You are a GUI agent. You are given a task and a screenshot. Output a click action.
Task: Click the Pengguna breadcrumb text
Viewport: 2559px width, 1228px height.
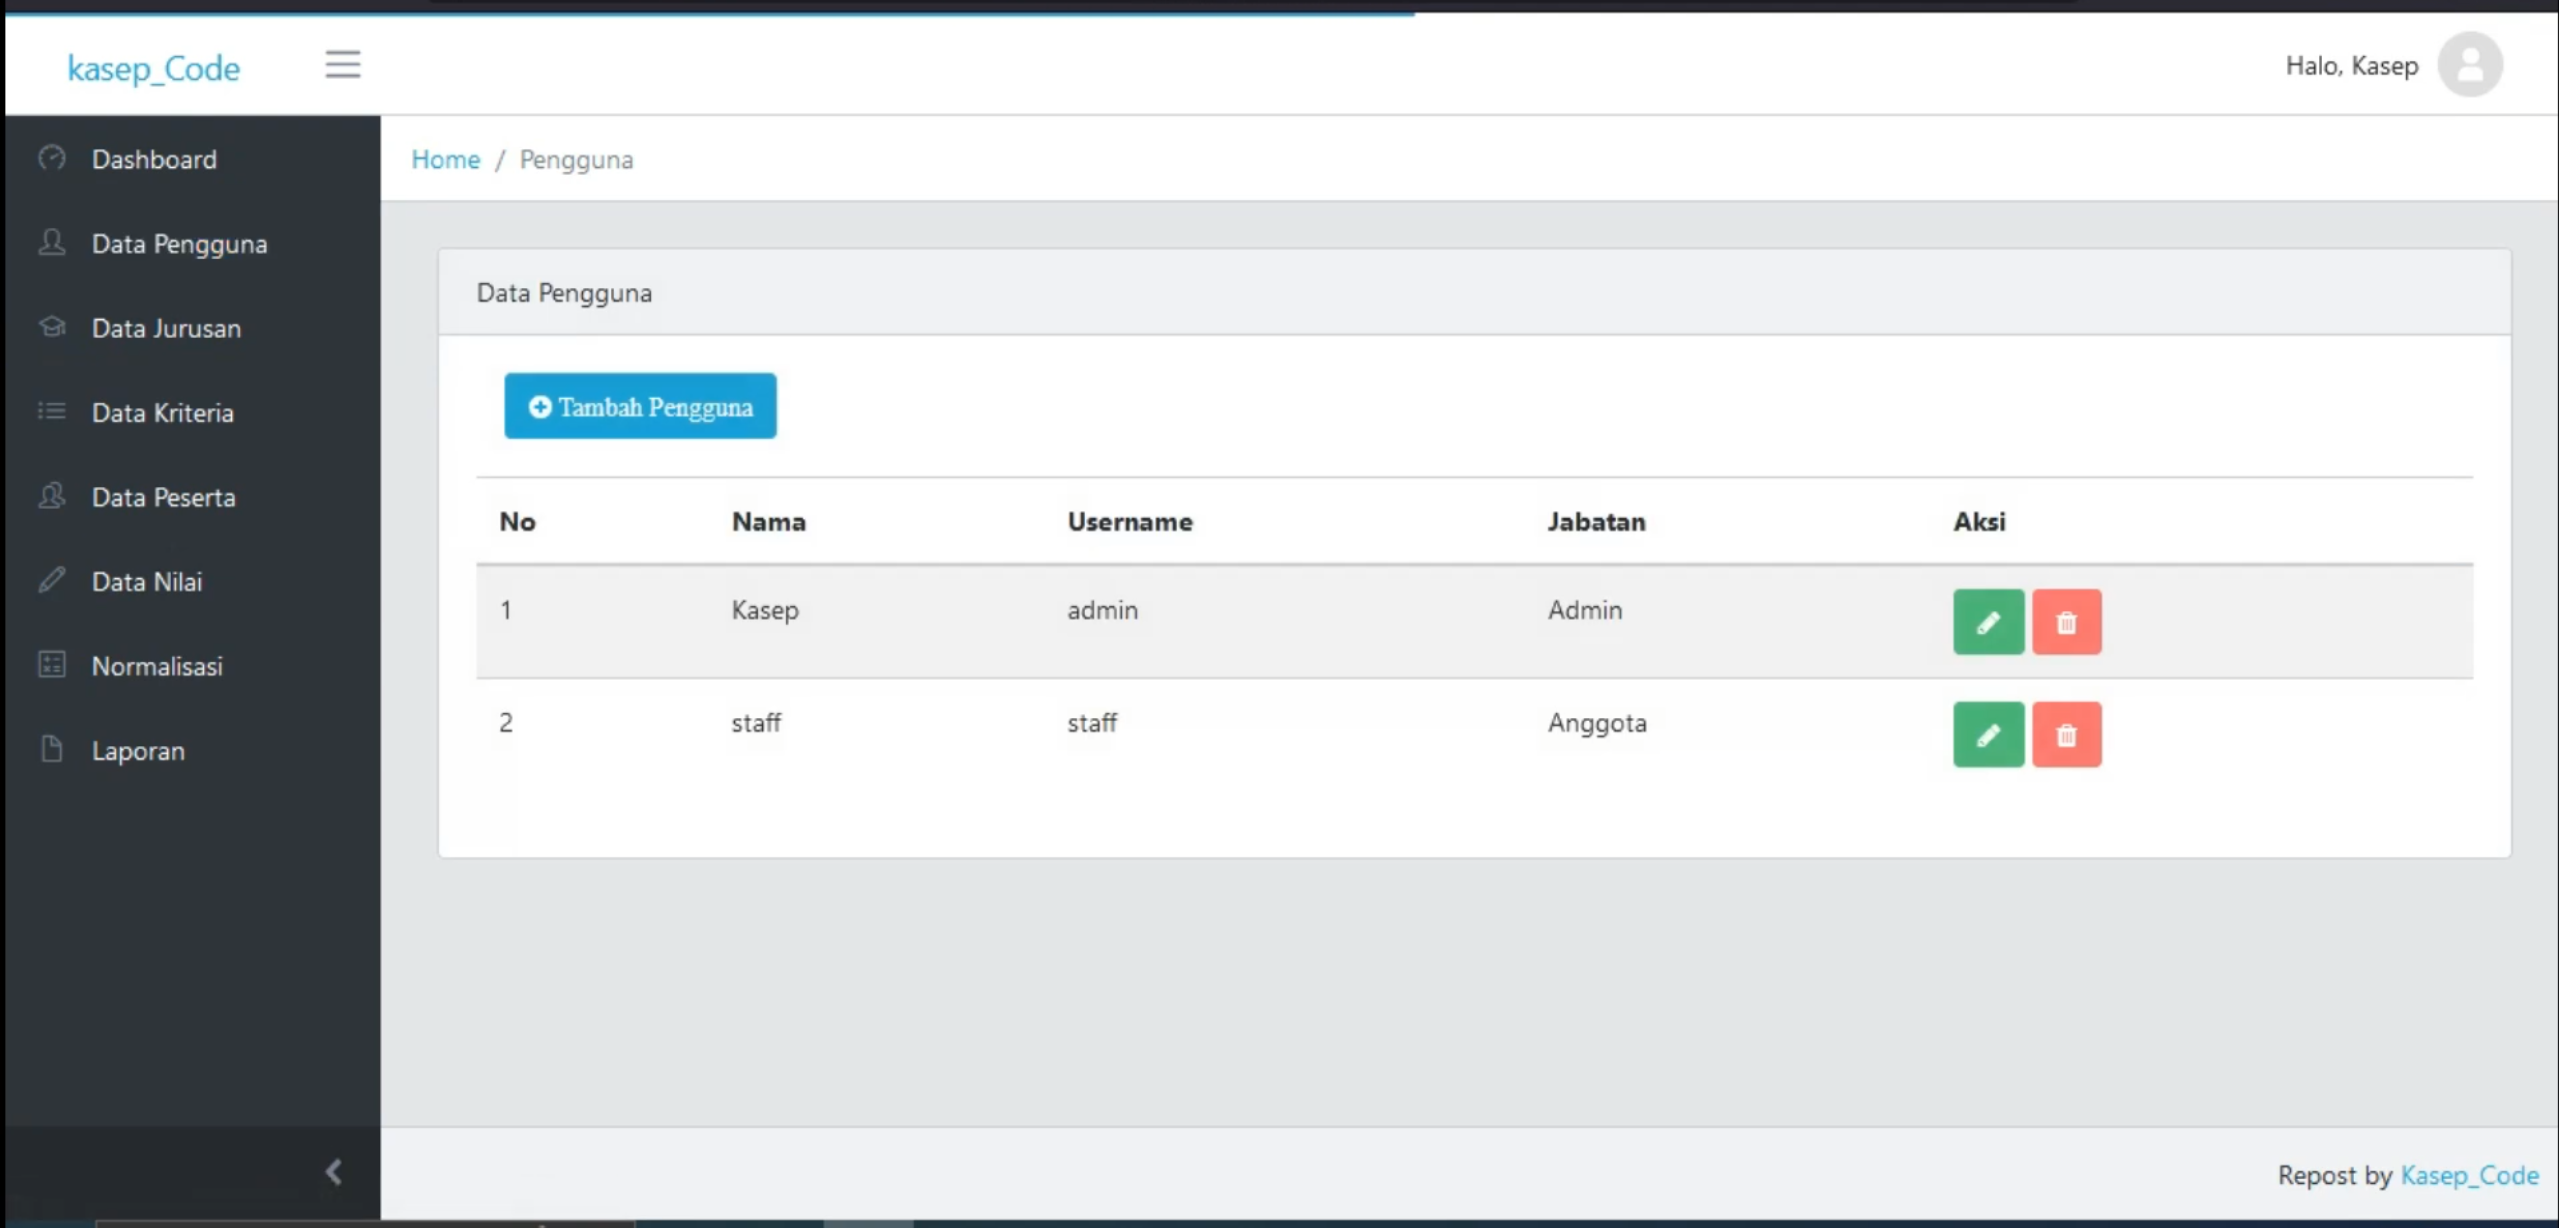click(576, 160)
